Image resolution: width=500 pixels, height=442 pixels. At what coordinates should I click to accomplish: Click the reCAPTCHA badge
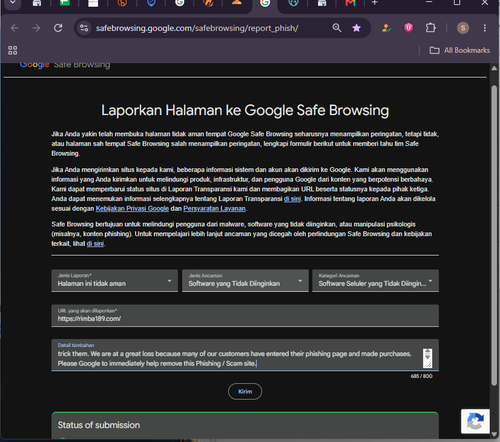(475, 421)
